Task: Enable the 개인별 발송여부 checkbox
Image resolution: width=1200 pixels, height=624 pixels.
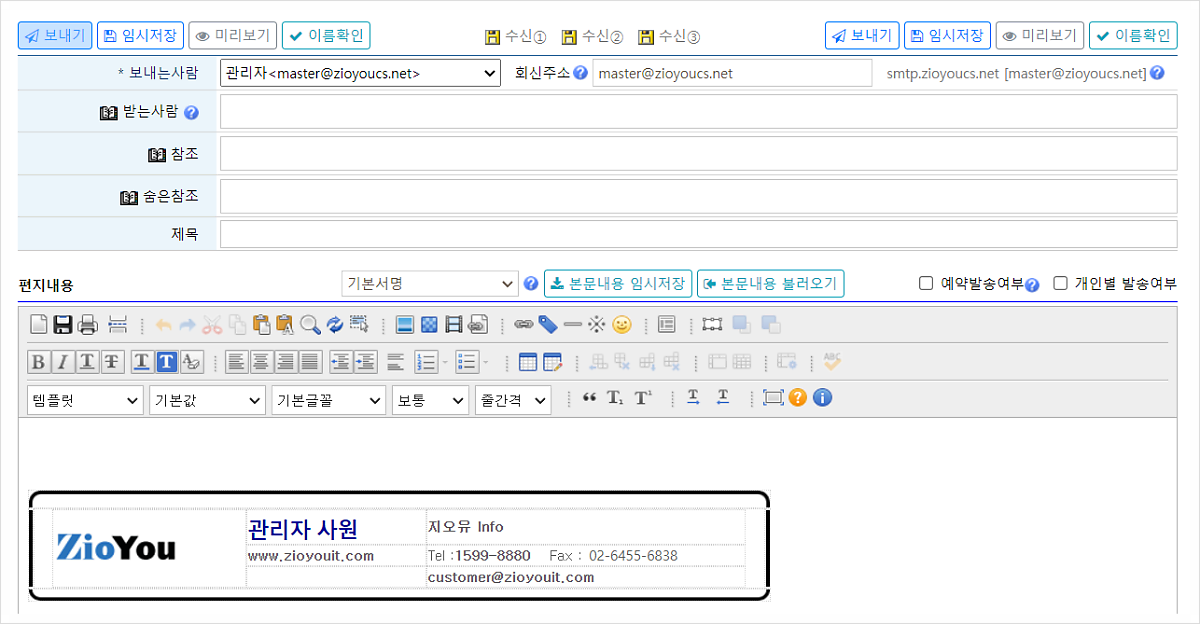Action: coord(1061,283)
